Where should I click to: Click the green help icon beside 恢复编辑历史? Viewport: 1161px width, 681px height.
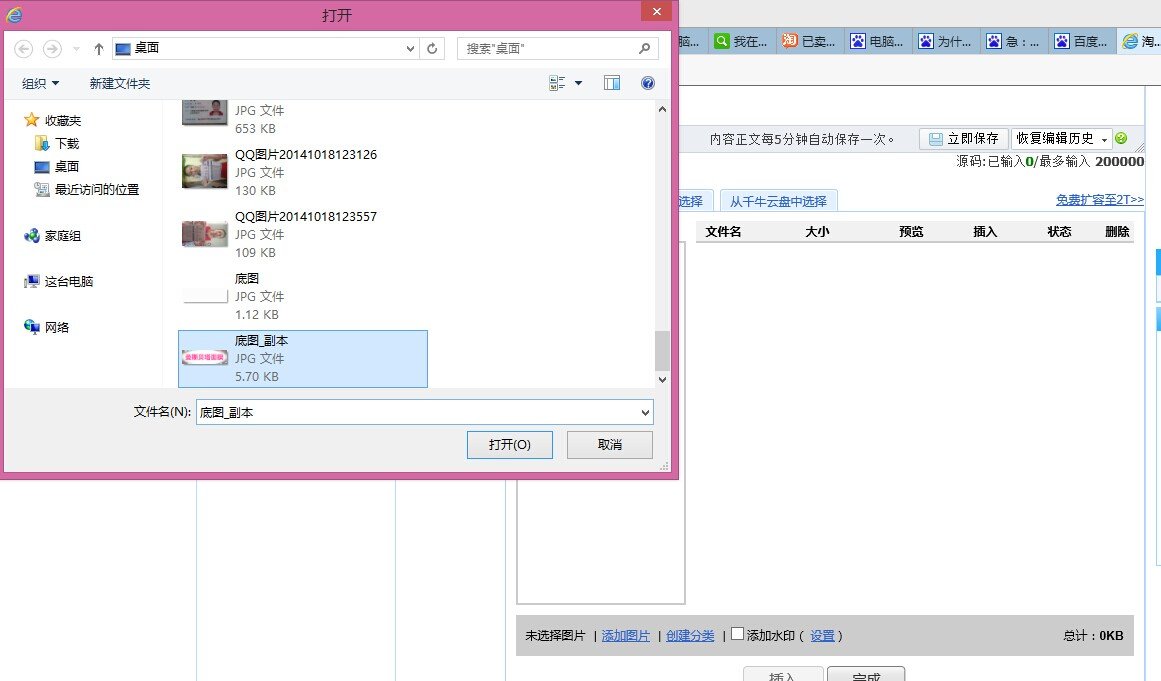point(1121,139)
